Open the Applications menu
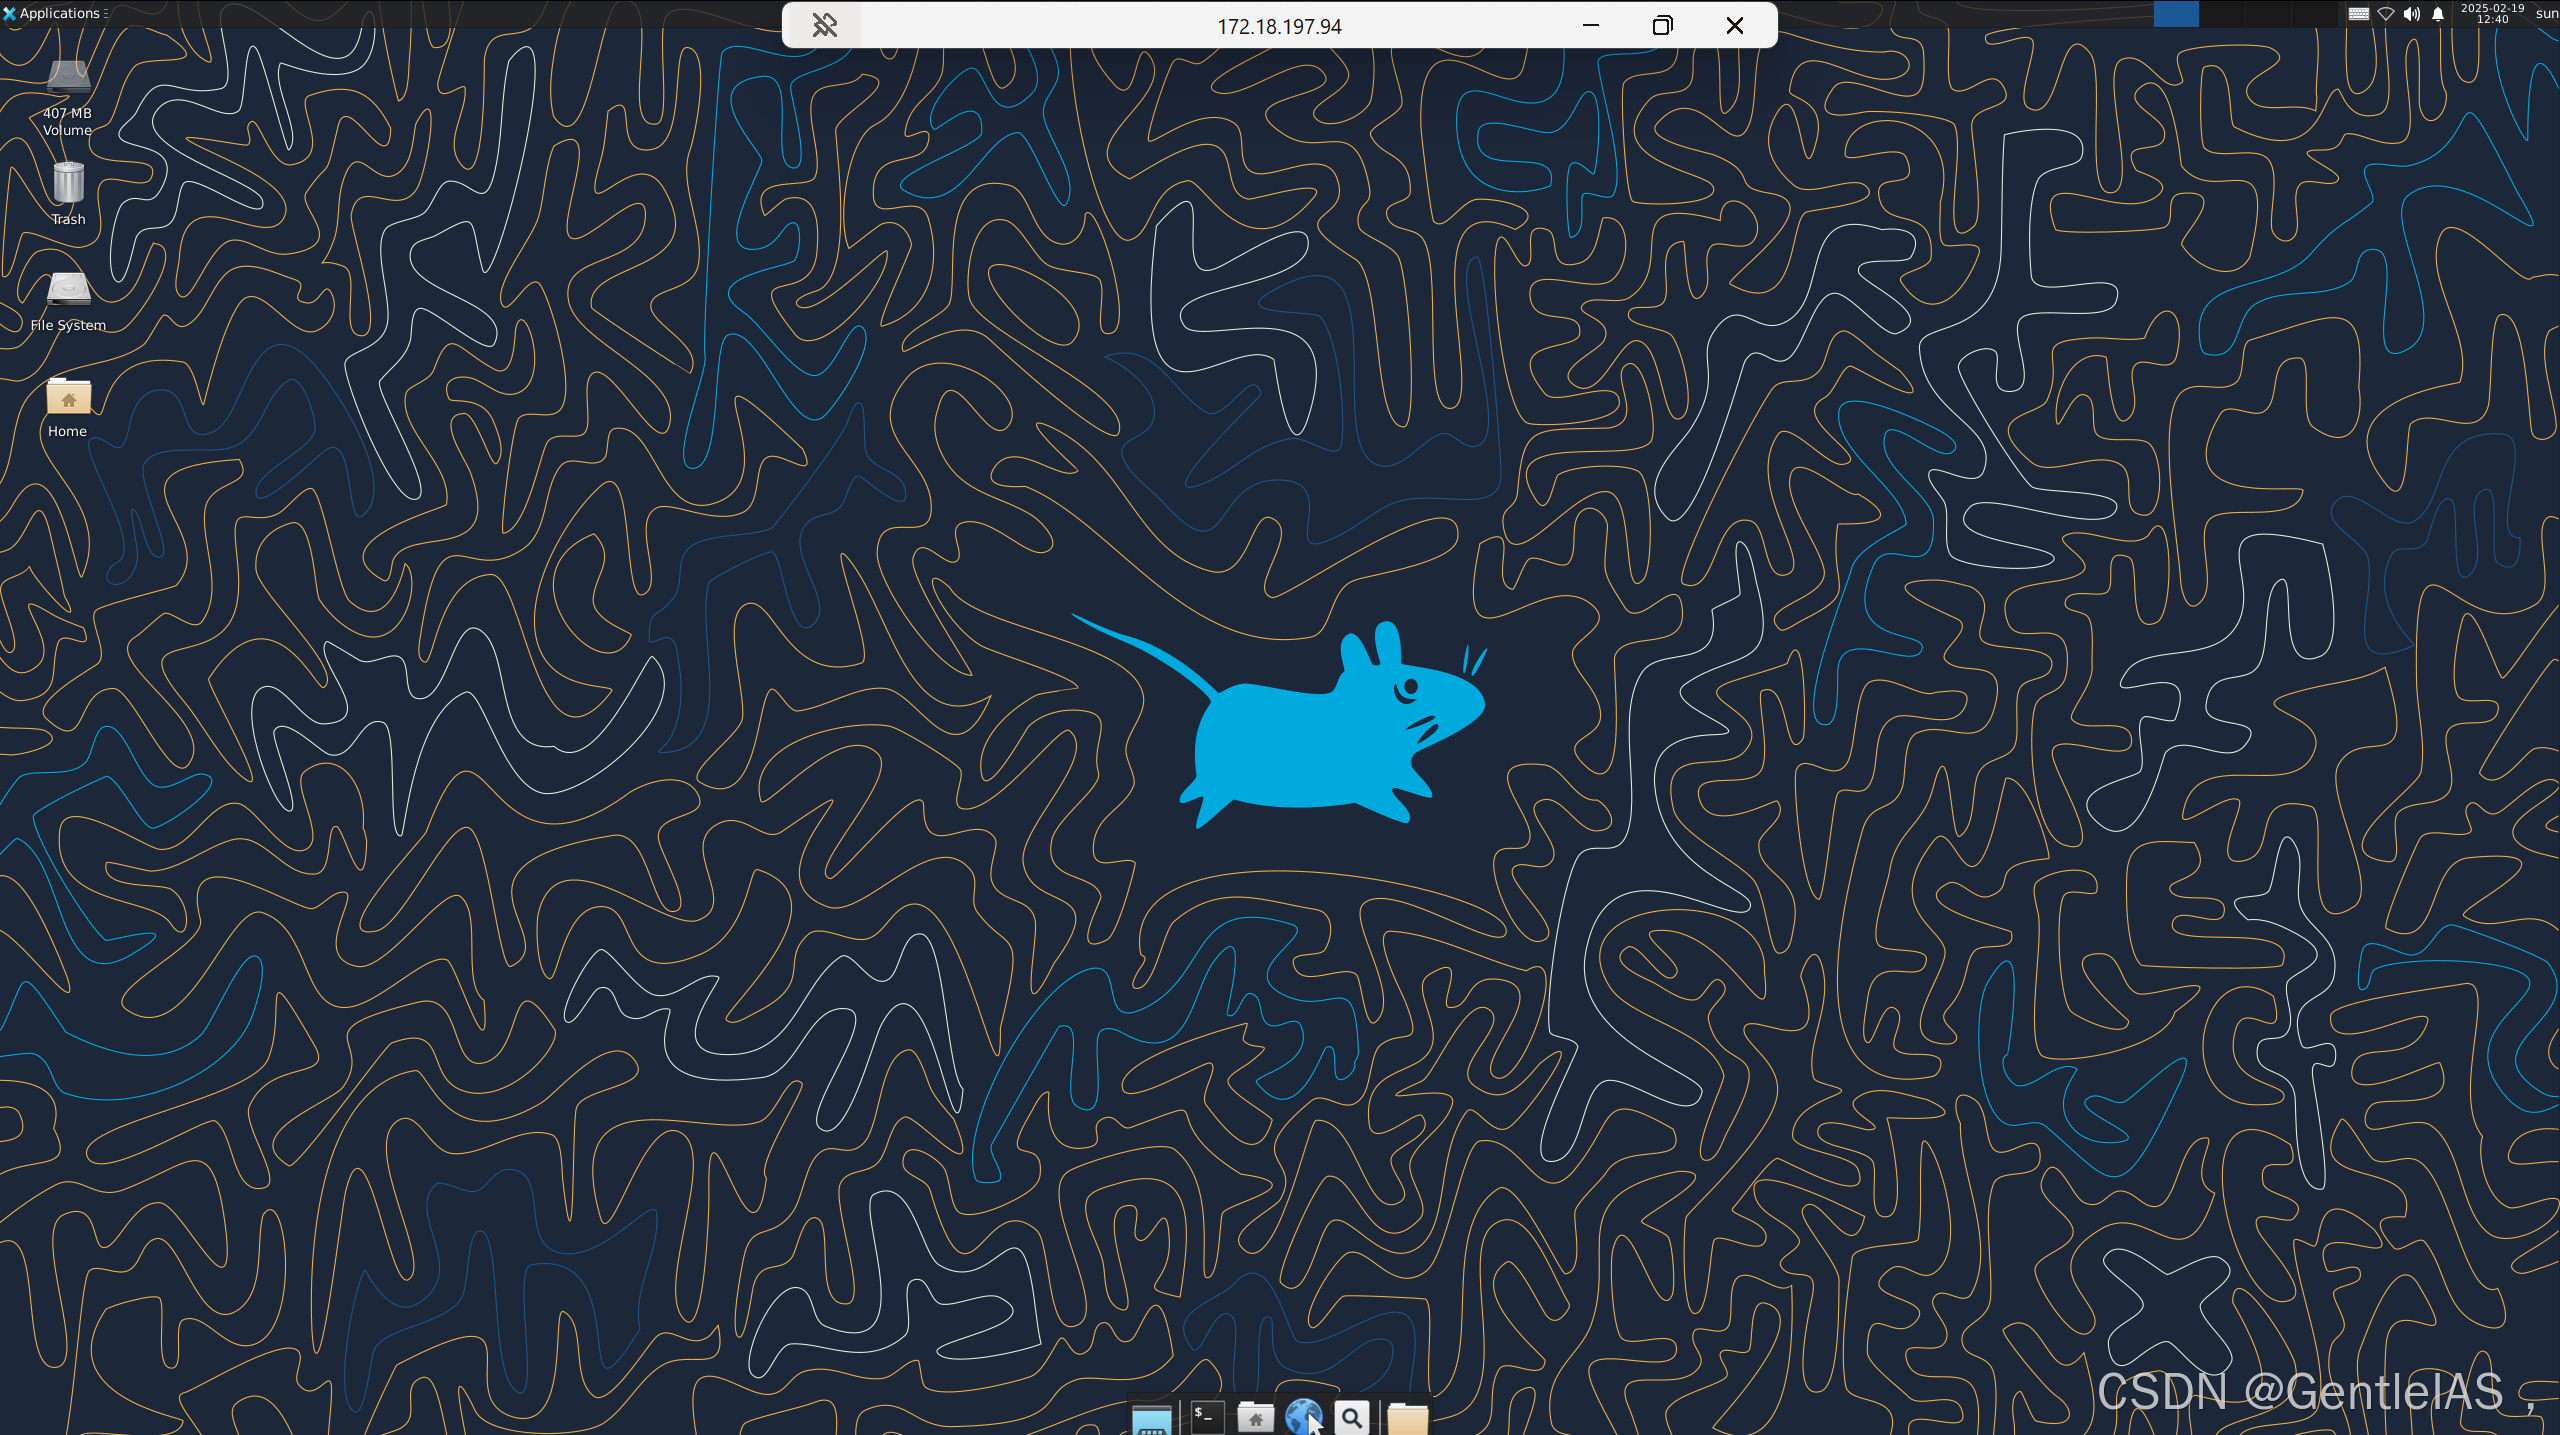This screenshot has width=2560, height=1435. coord(55,13)
